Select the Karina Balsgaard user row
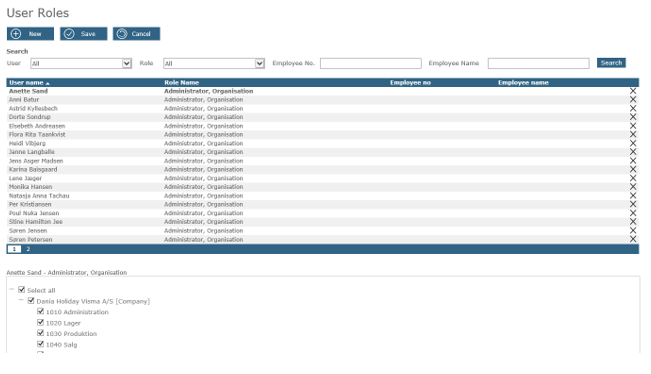Viewport: 651px width, 374px height. pos(323,169)
